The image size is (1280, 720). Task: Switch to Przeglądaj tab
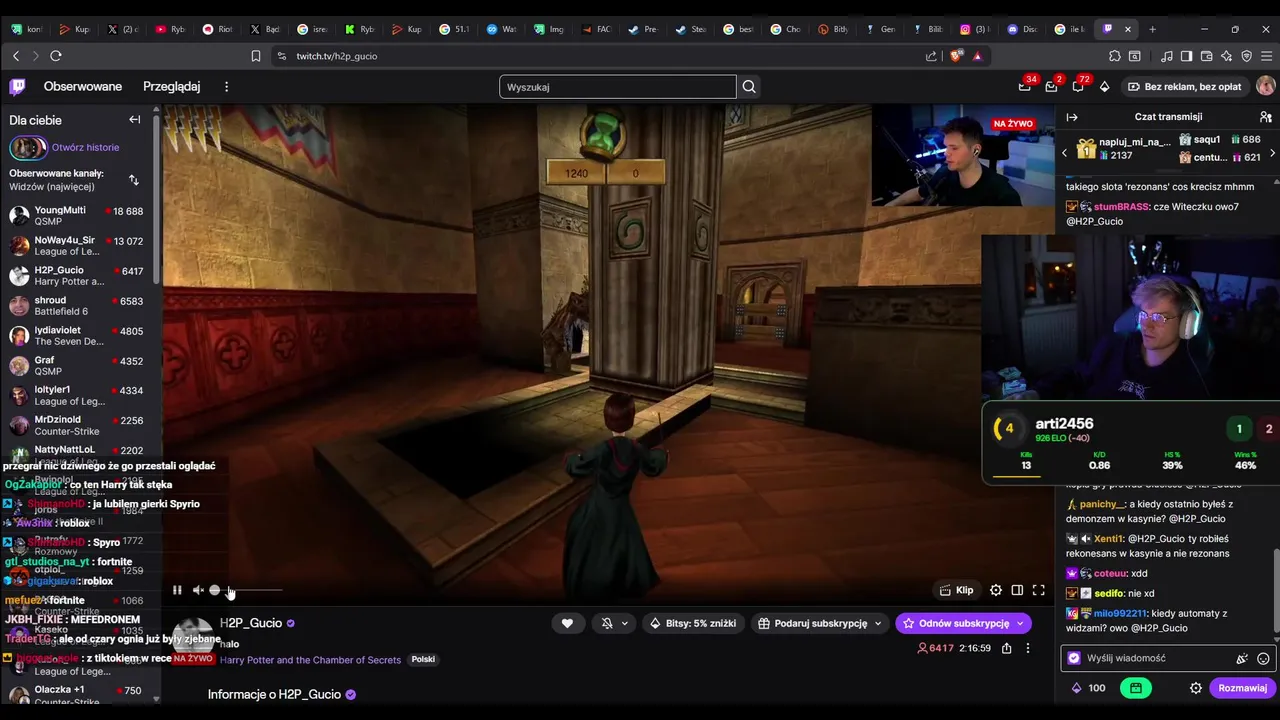coord(172,87)
